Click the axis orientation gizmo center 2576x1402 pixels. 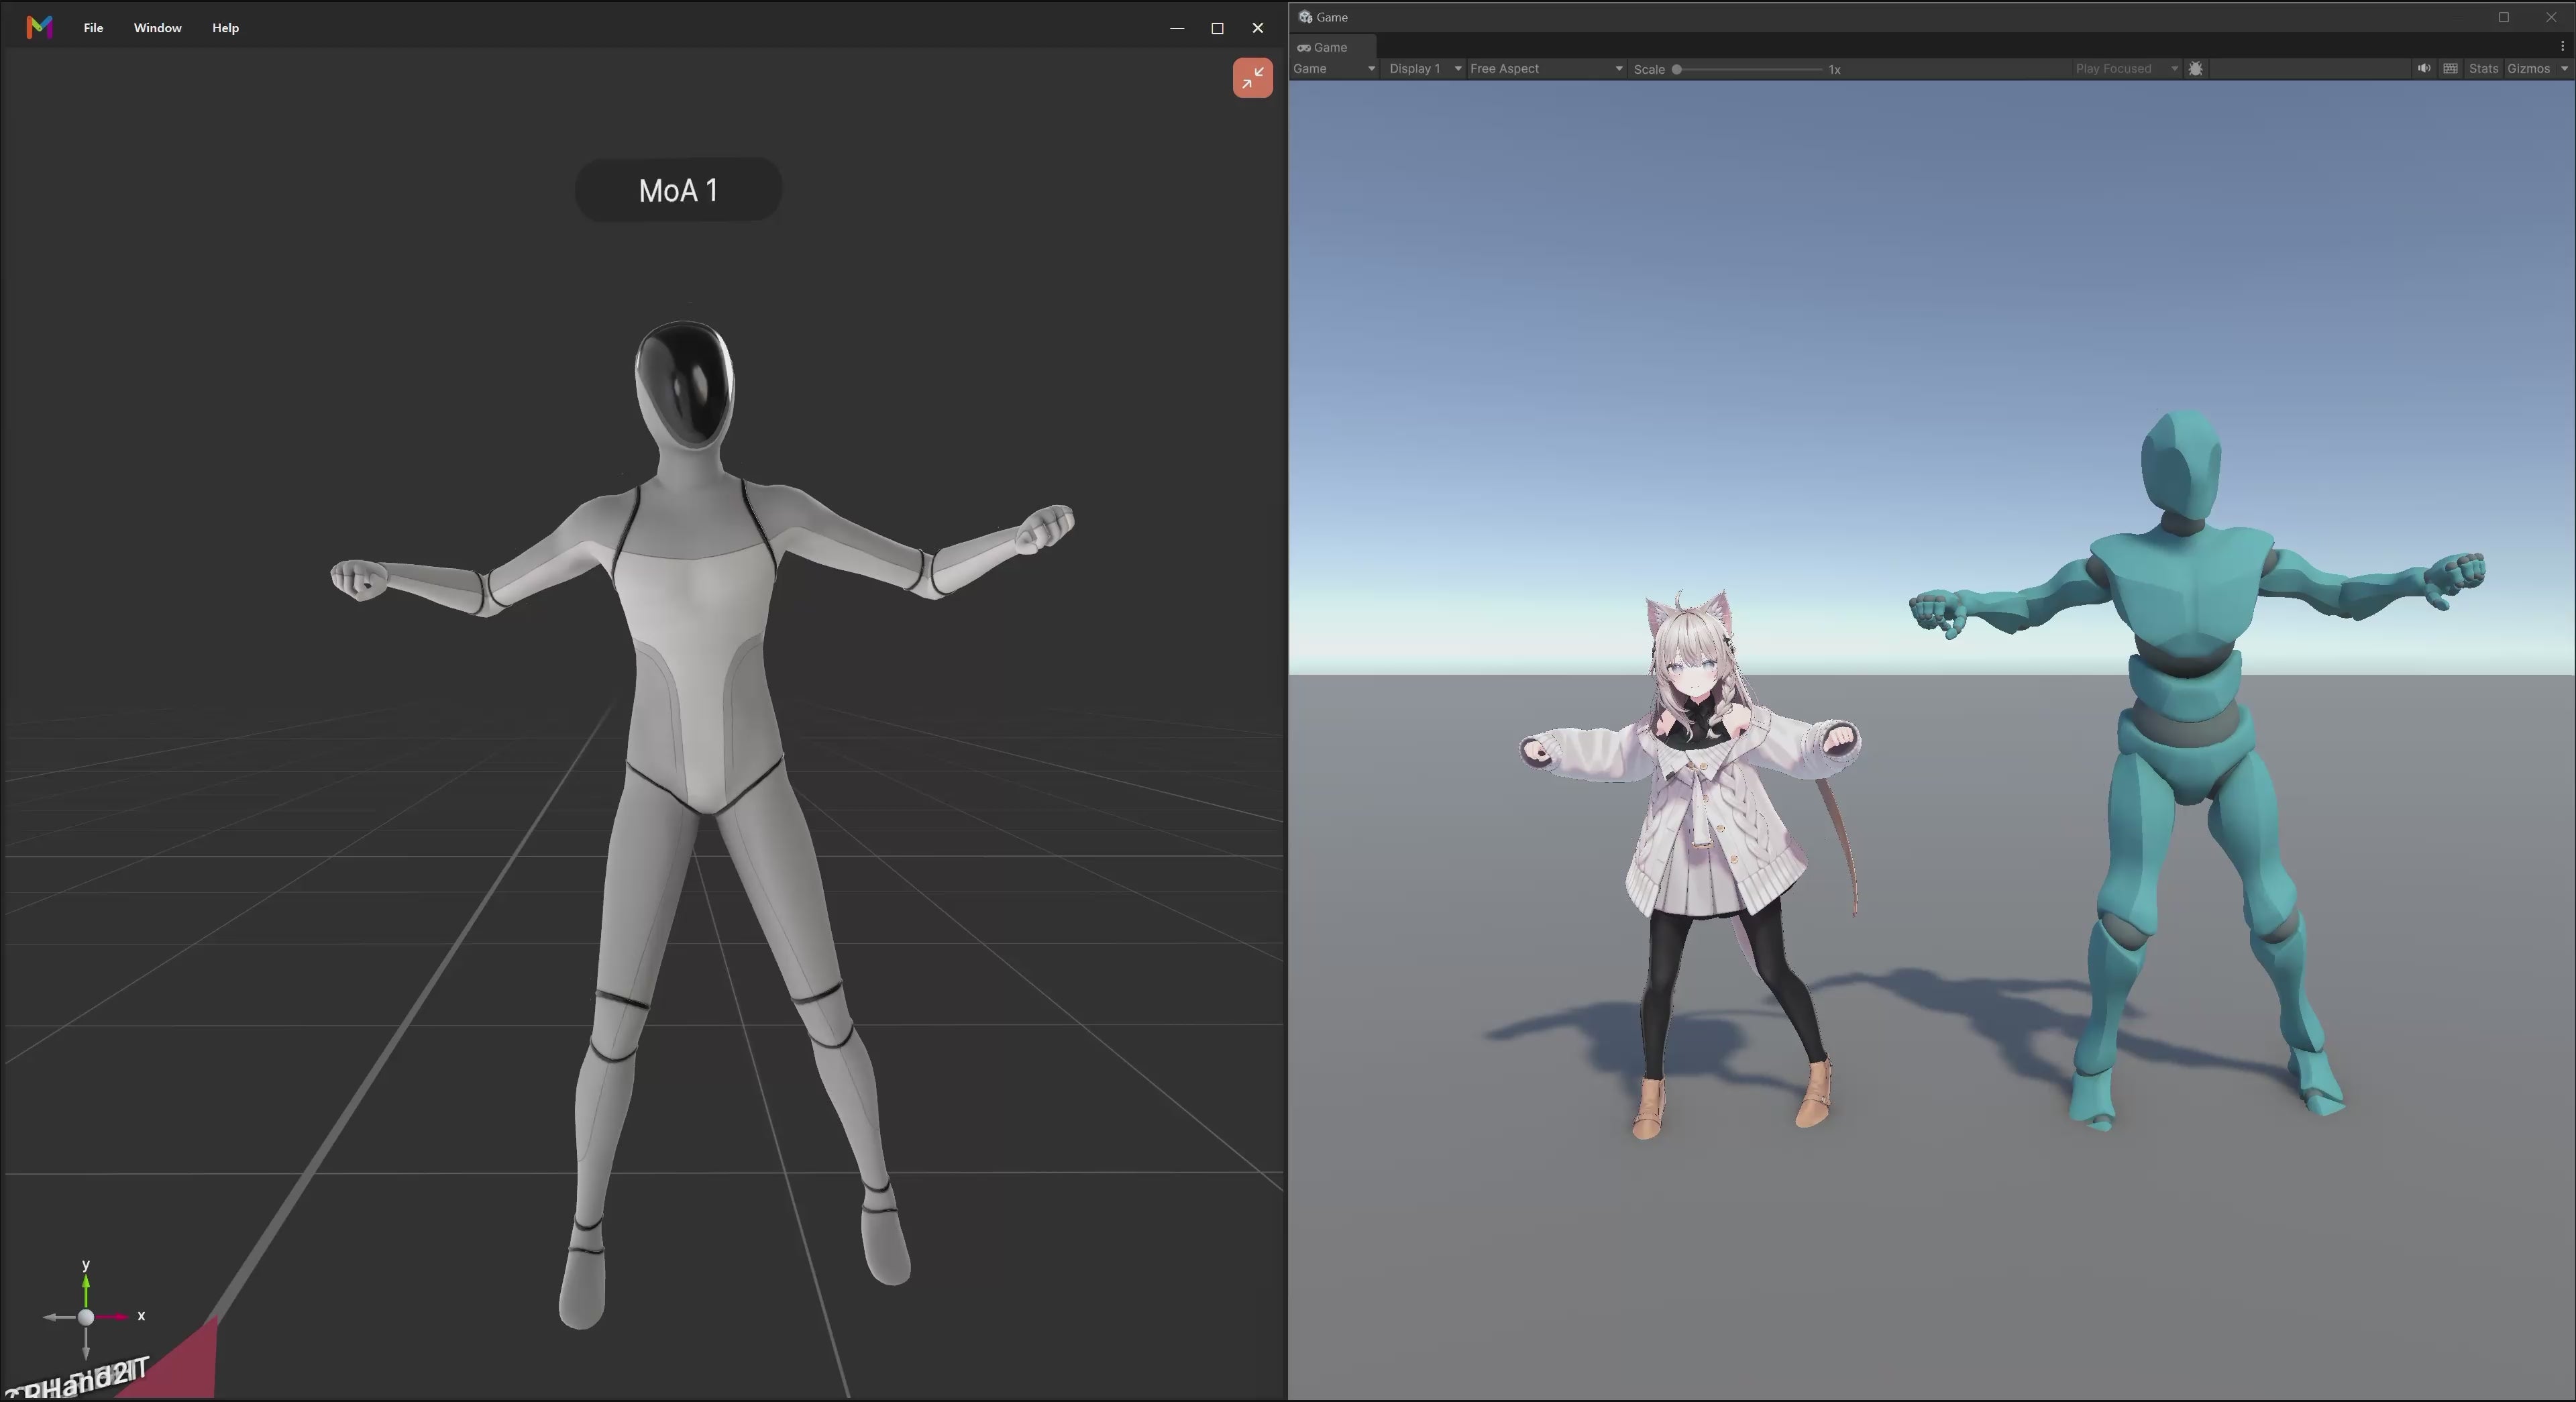coord(86,1317)
